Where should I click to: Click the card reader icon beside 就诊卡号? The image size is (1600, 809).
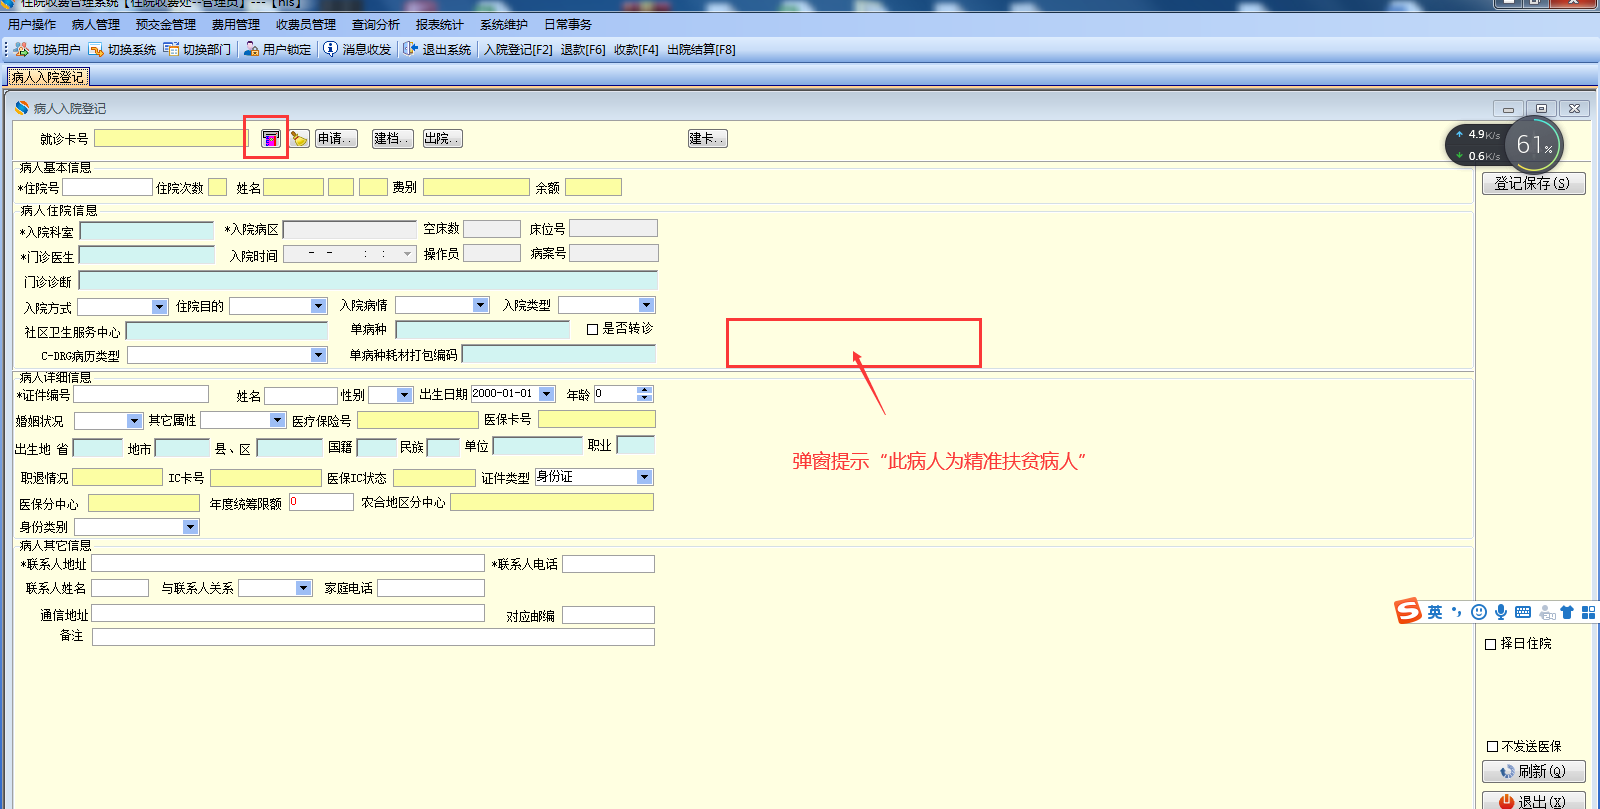(270, 139)
